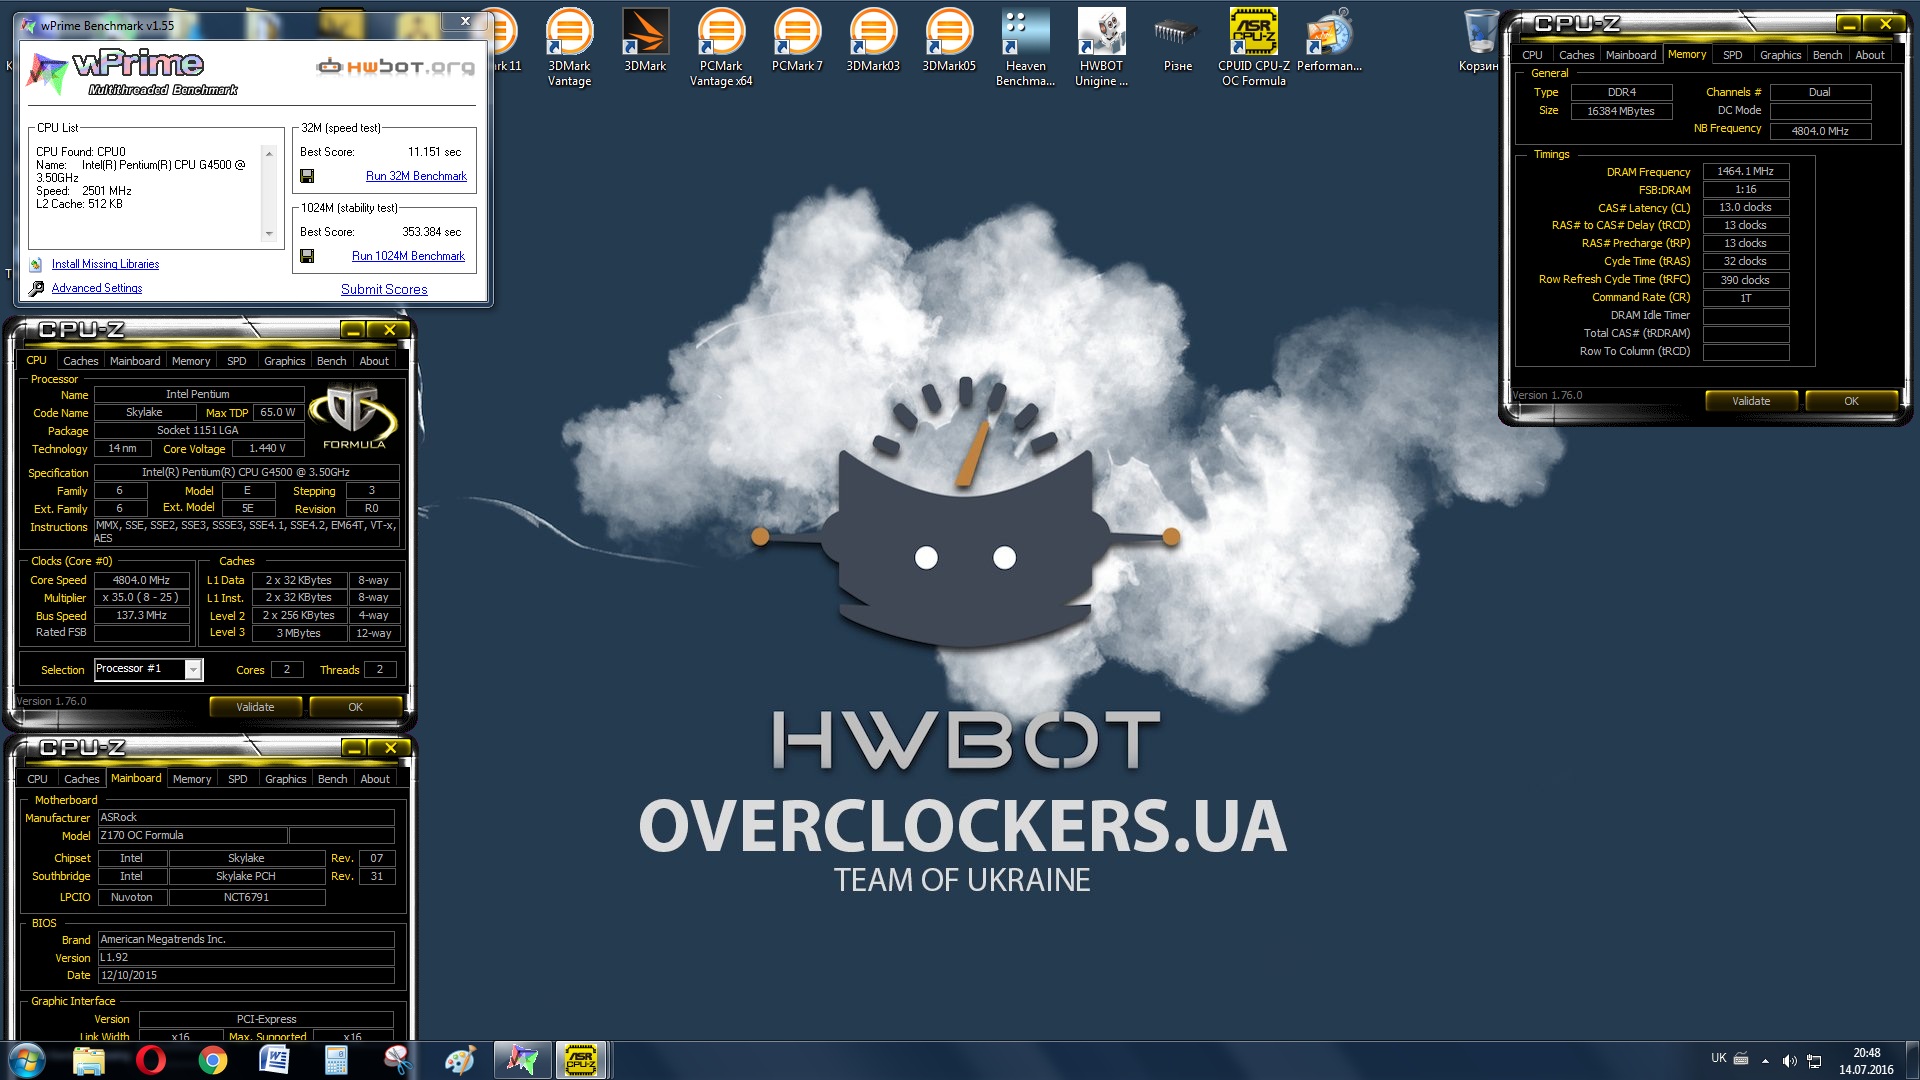Open the Windows Start menu
Viewport: 1920px width, 1080px height.
[27, 1060]
